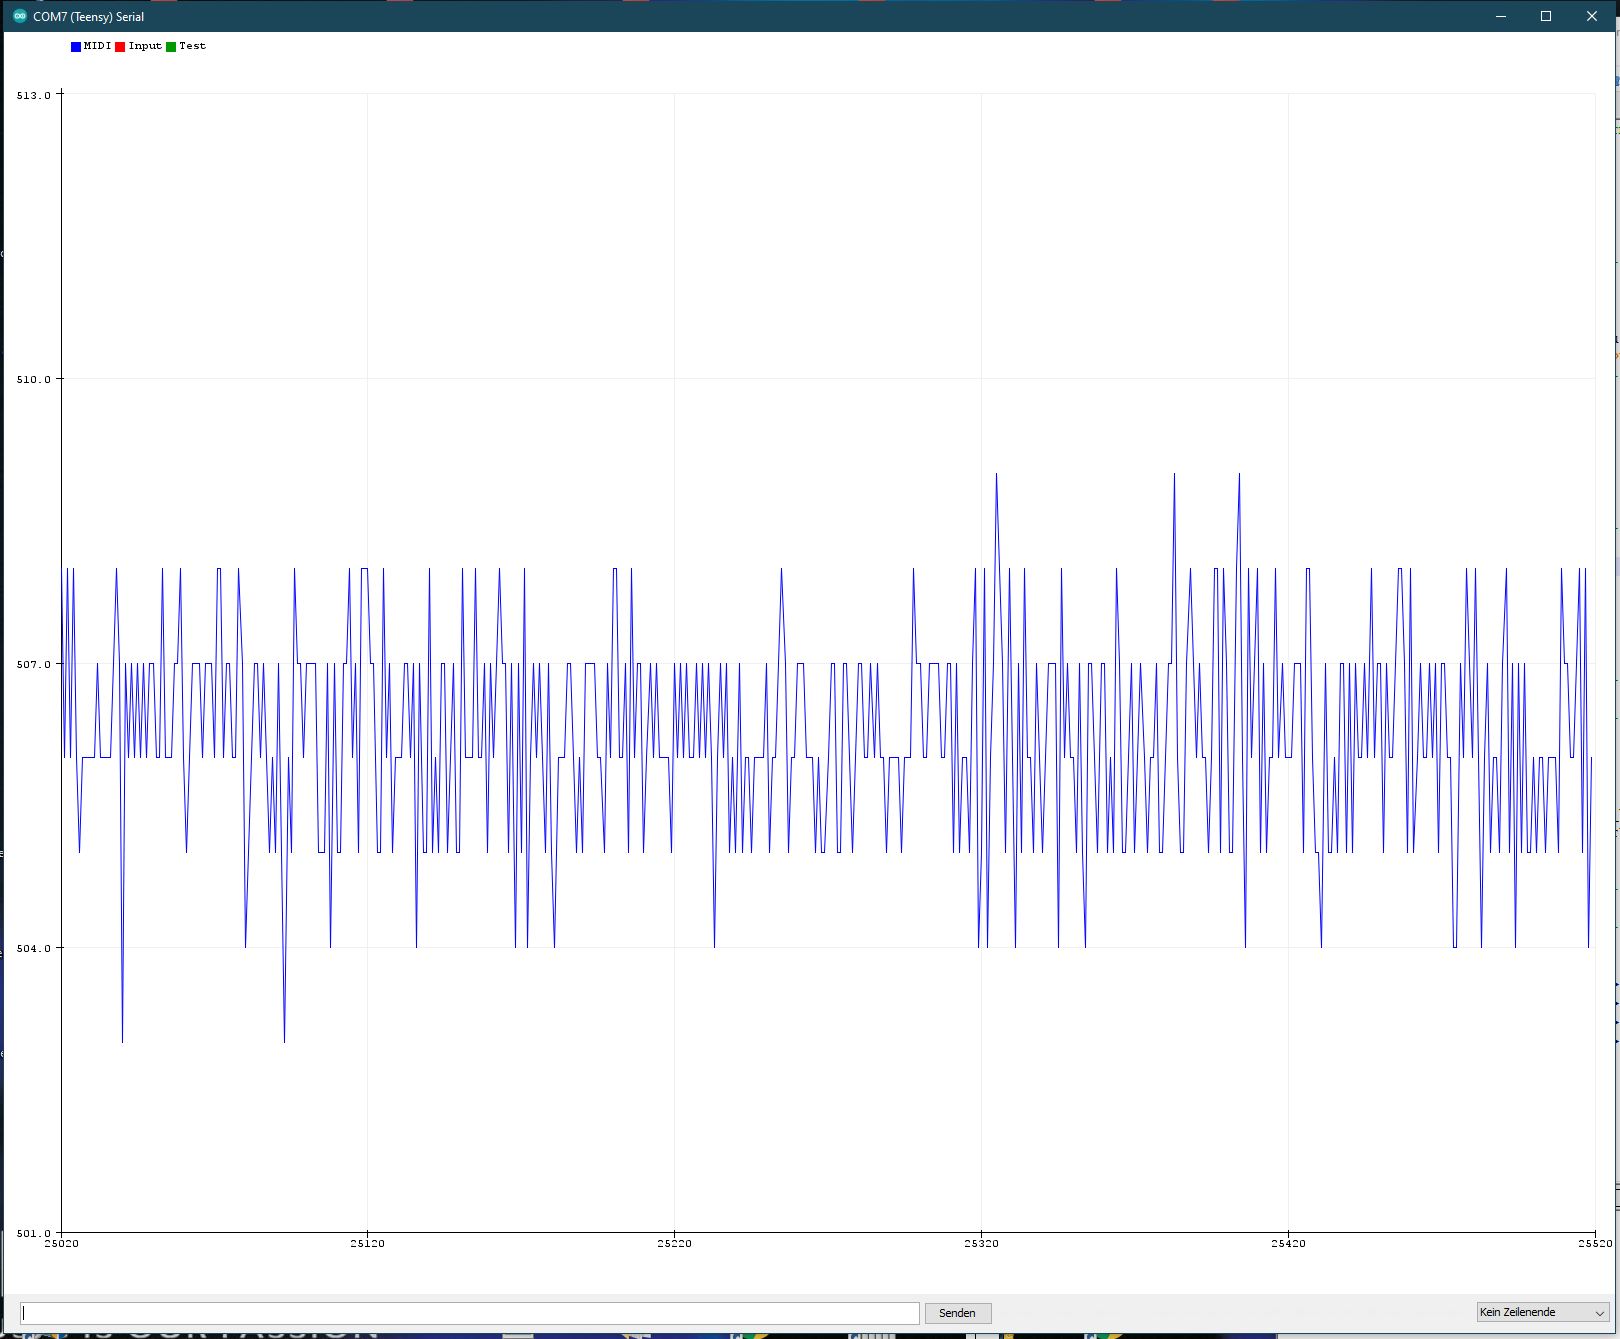Click the 507.0 y-axis label
The height and width of the screenshot is (1339, 1620).
[33, 665]
